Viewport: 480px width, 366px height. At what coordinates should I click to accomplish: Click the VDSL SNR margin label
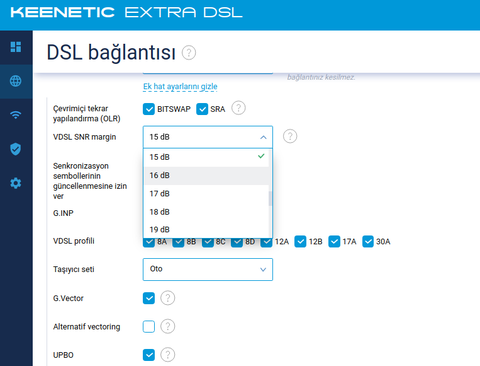click(84, 137)
